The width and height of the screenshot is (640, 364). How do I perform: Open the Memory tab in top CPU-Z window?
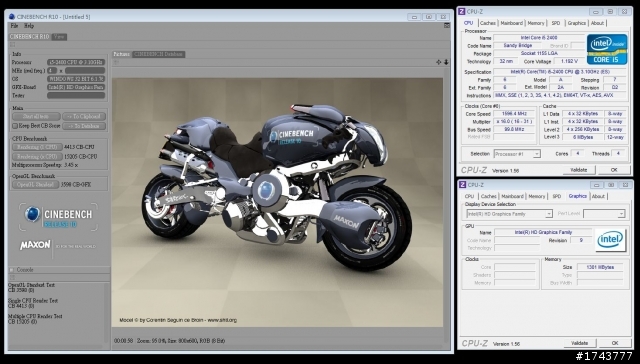[x=536, y=23]
